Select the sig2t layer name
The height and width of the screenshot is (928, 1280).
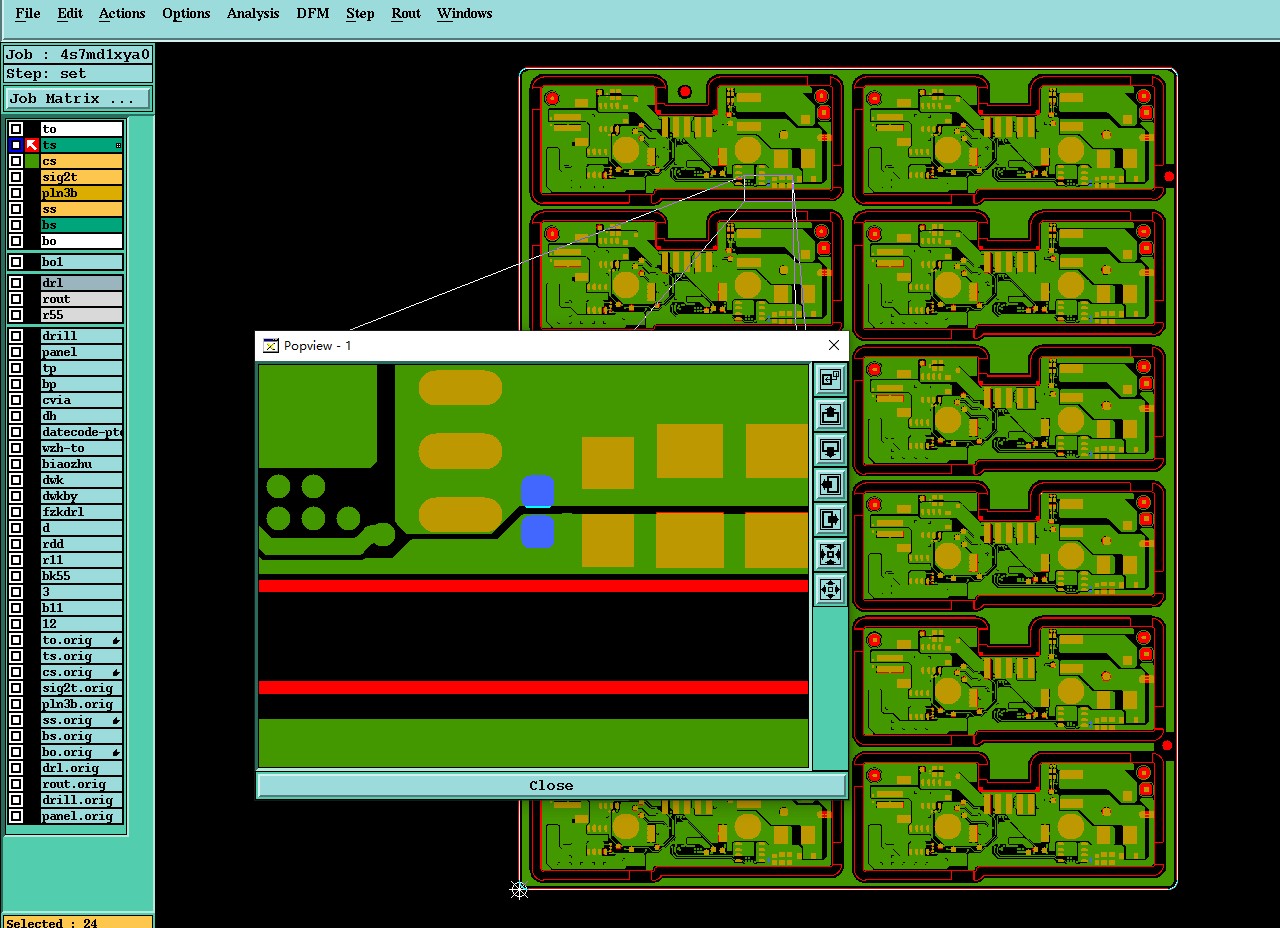pyautogui.click(x=81, y=177)
